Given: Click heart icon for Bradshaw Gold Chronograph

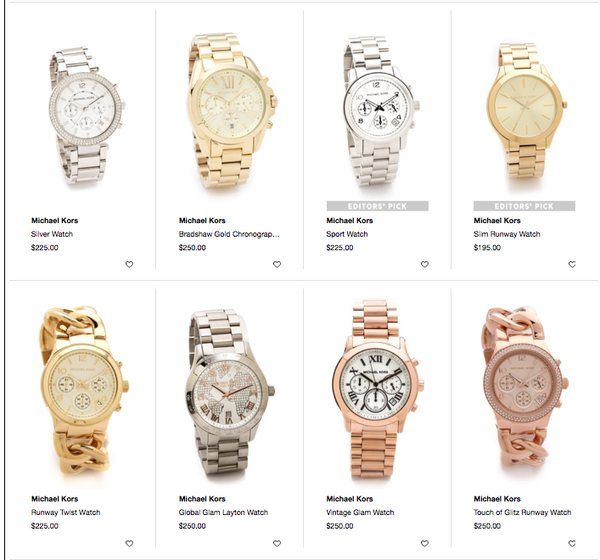Looking at the screenshot, I should coord(277,264).
